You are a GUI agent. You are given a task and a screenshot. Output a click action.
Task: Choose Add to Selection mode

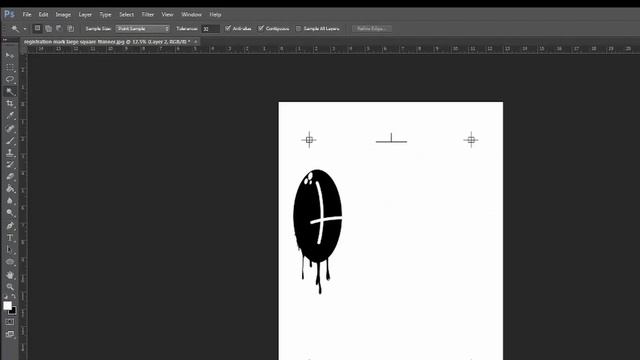tap(48, 29)
